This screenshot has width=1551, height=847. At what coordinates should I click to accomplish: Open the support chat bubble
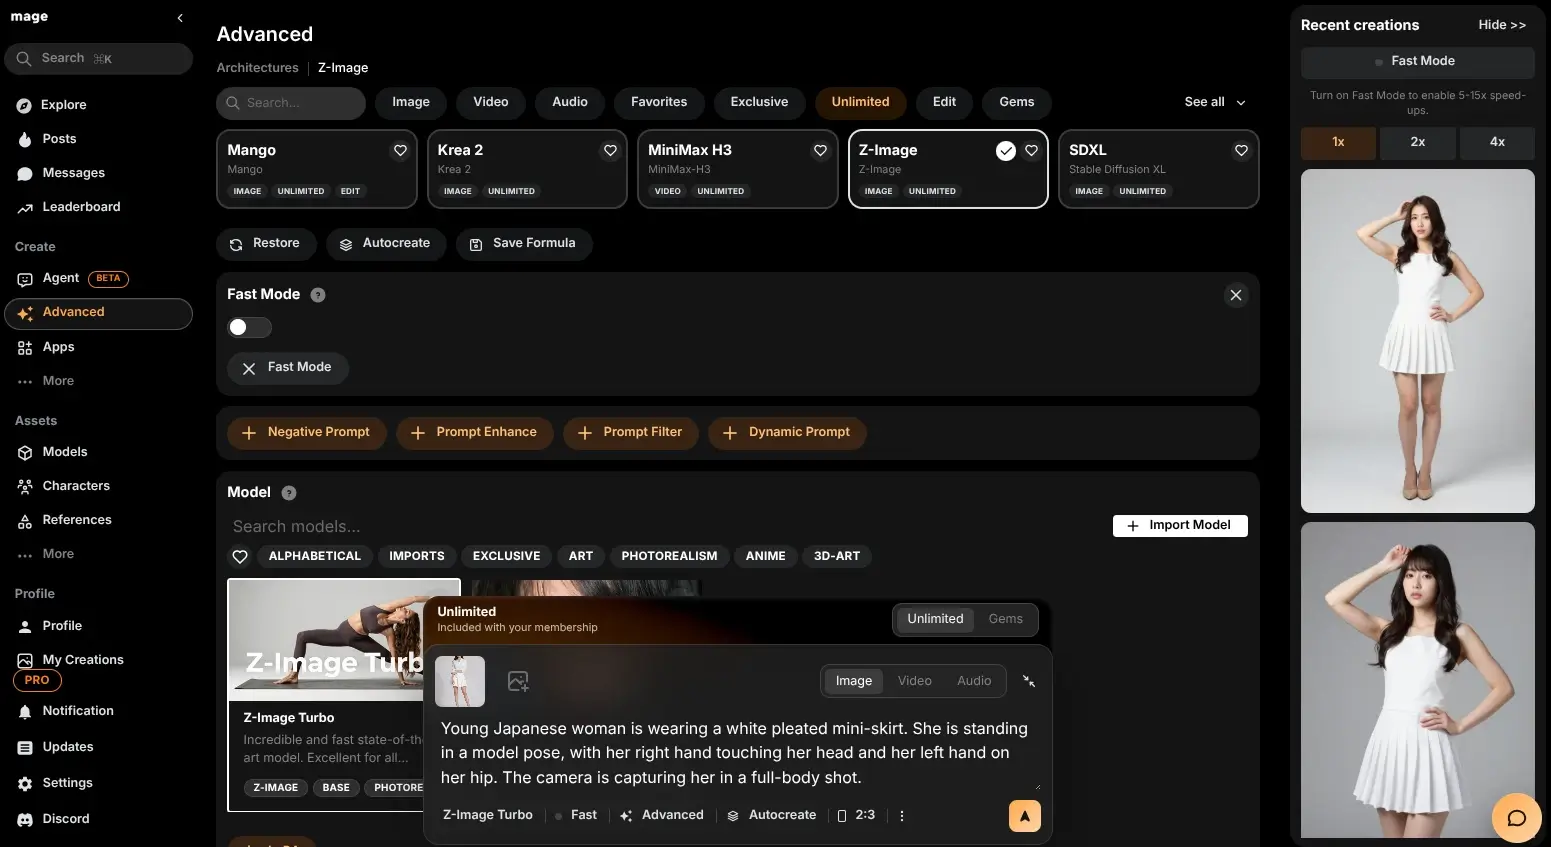1516,818
